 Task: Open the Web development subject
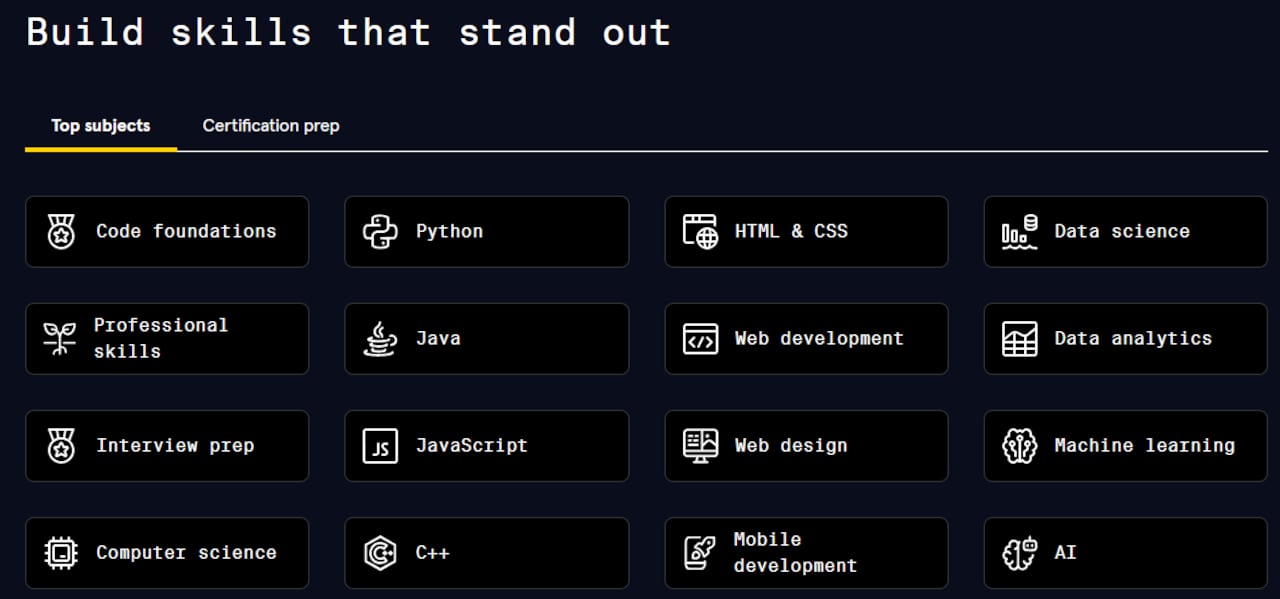(806, 339)
